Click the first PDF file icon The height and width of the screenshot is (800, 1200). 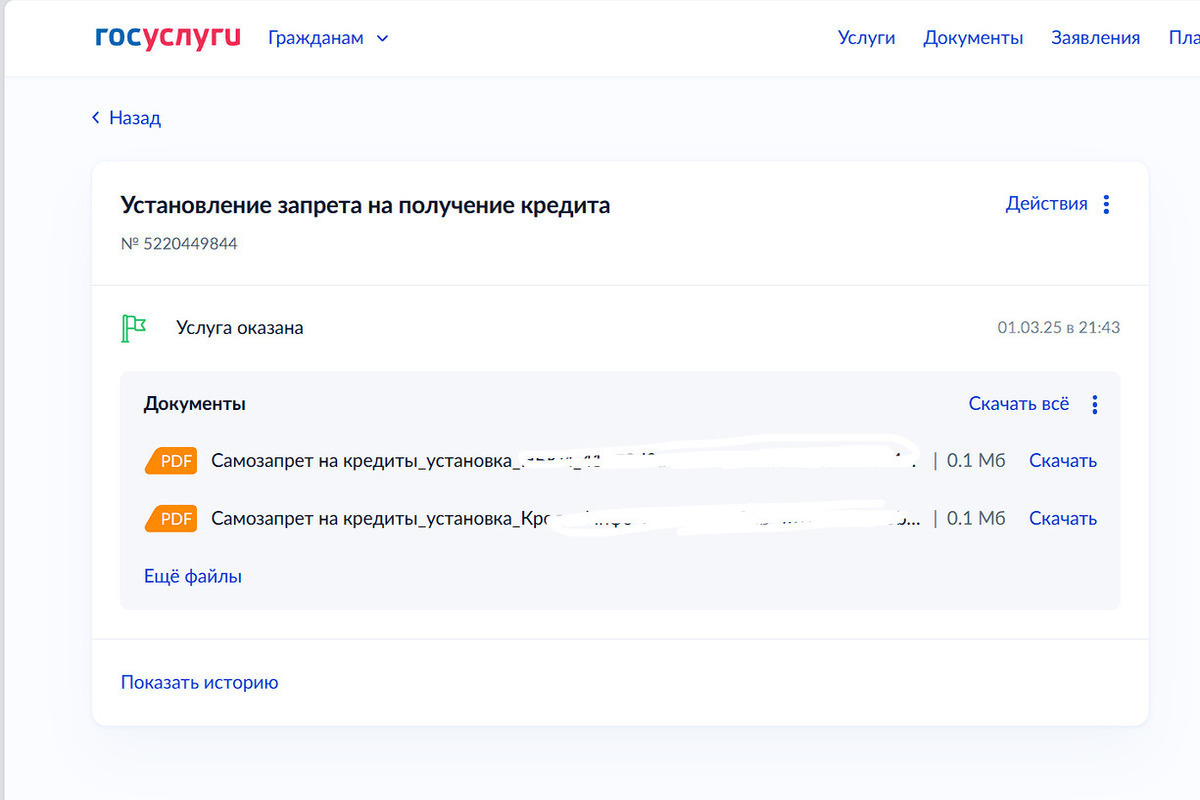click(172, 461)
